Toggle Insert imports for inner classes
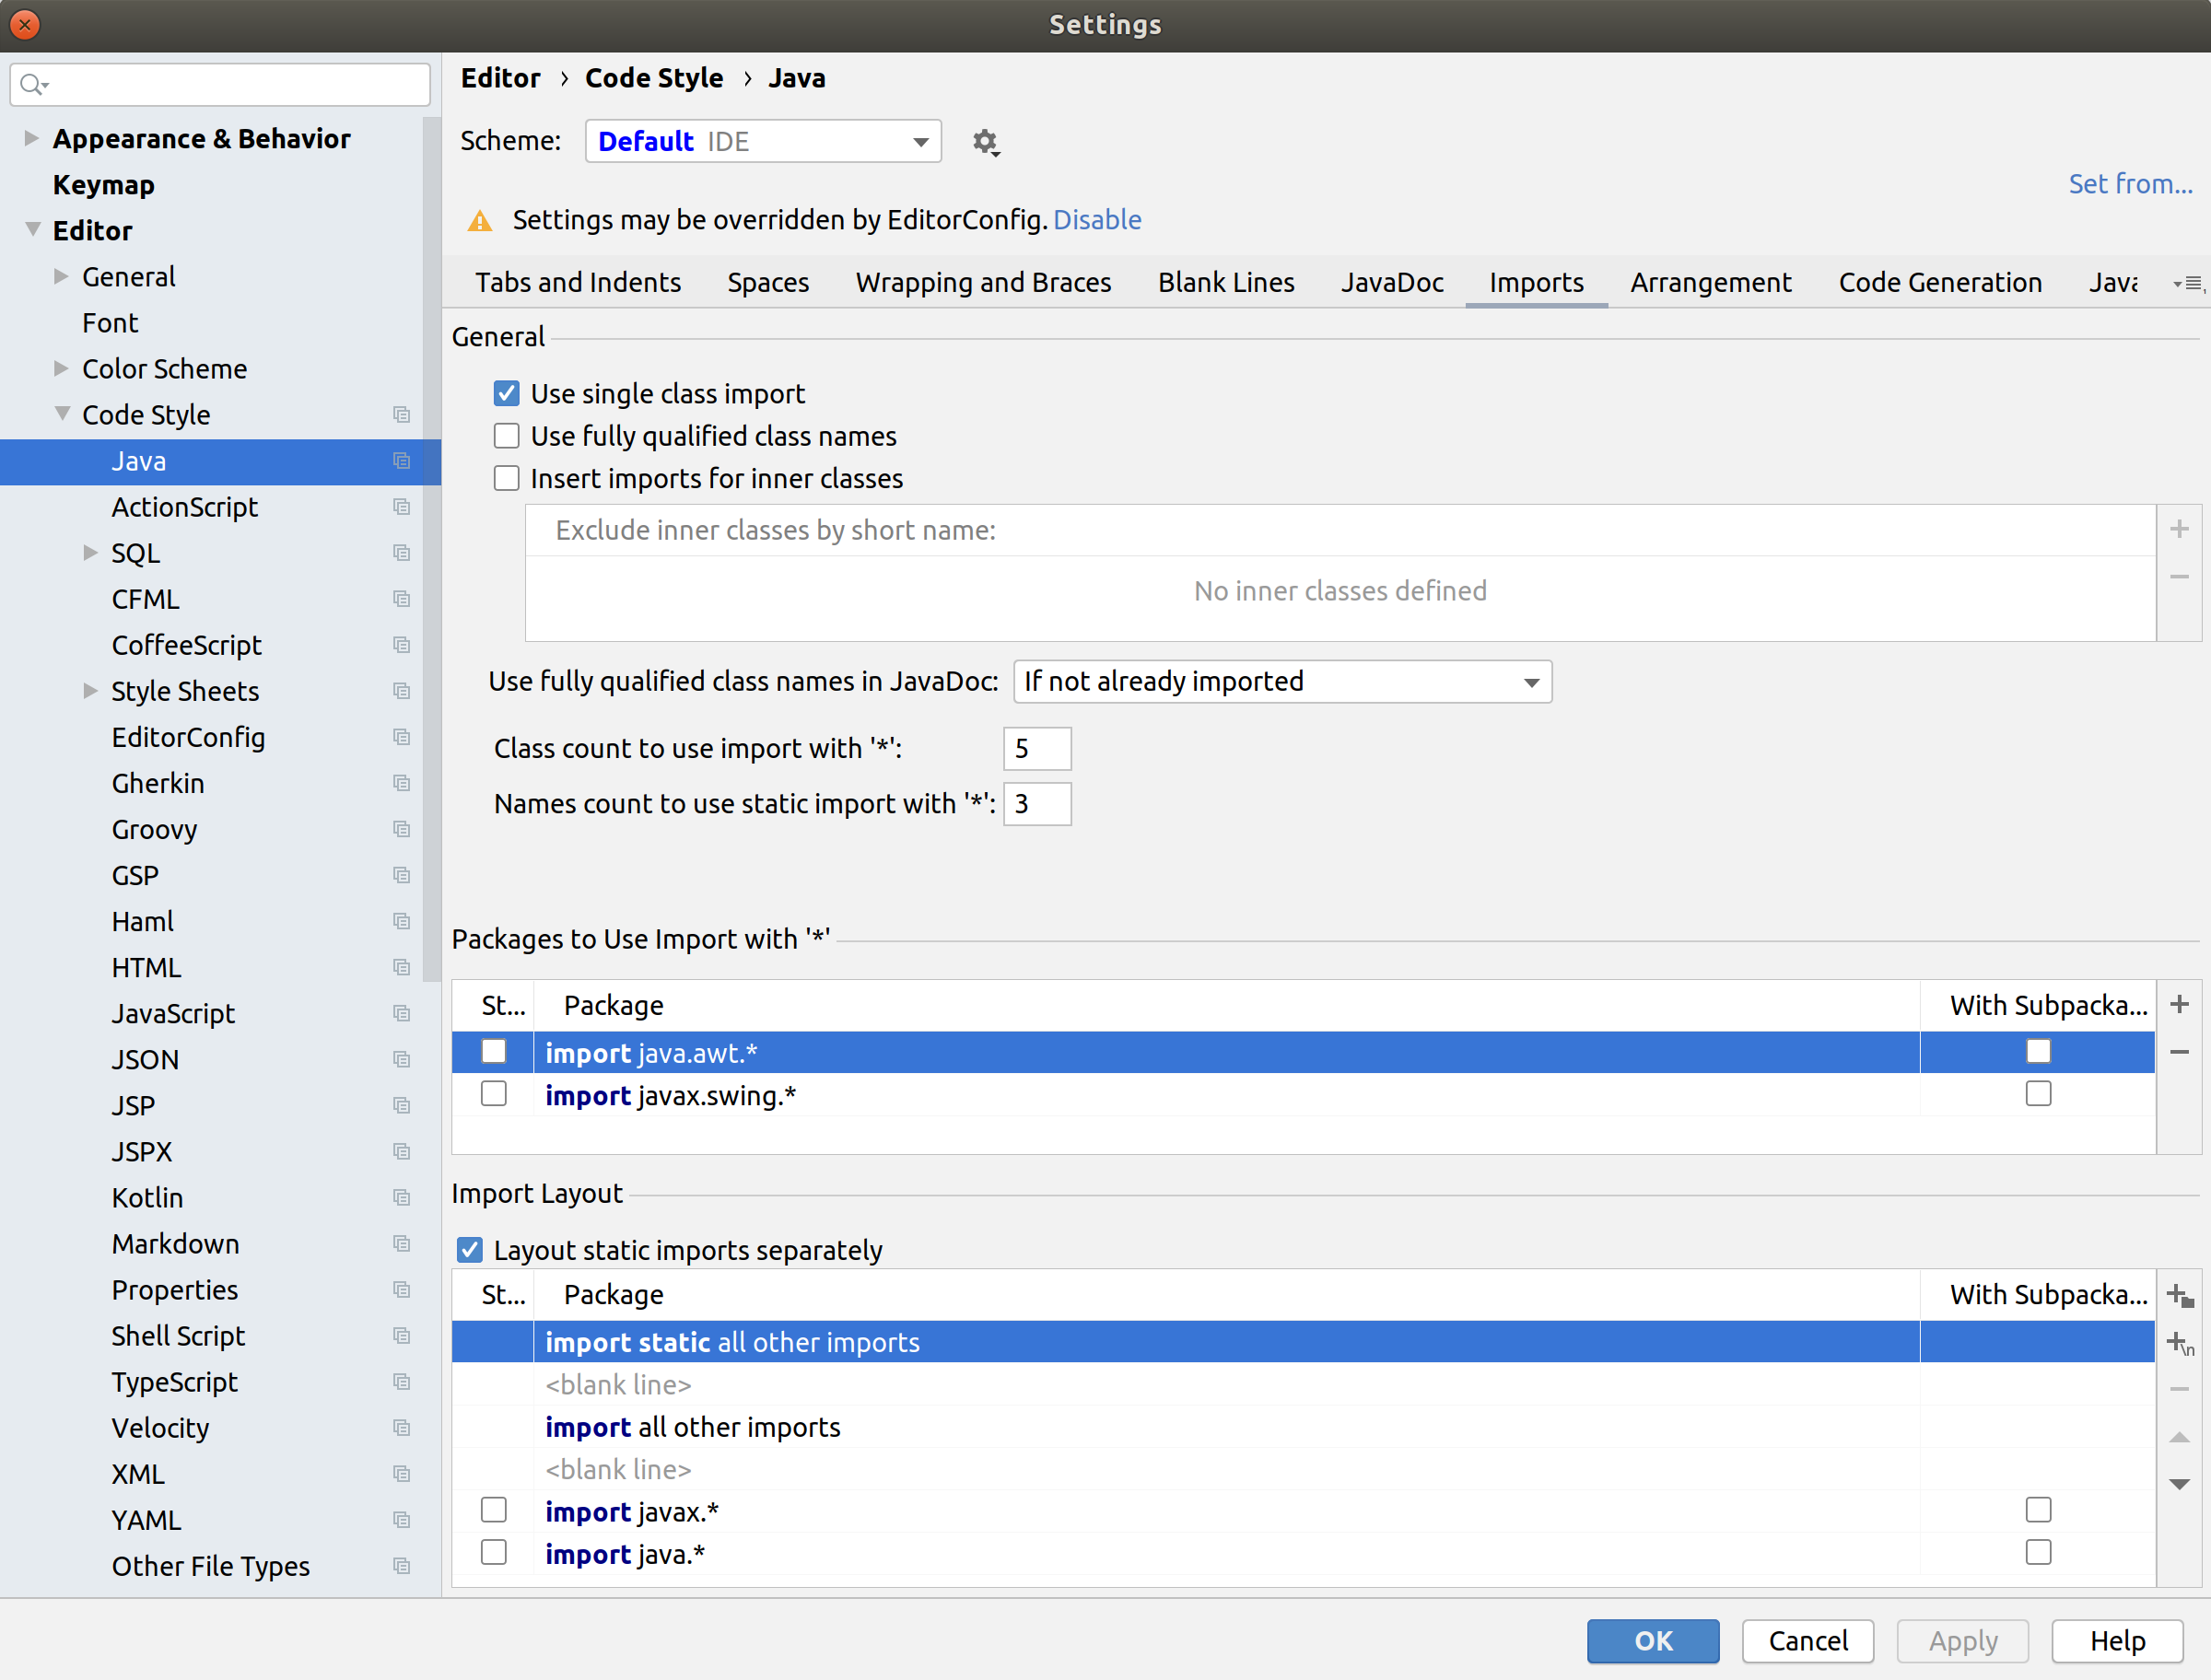Screen dimensions: 2211x1680 (x=507, y=479)
